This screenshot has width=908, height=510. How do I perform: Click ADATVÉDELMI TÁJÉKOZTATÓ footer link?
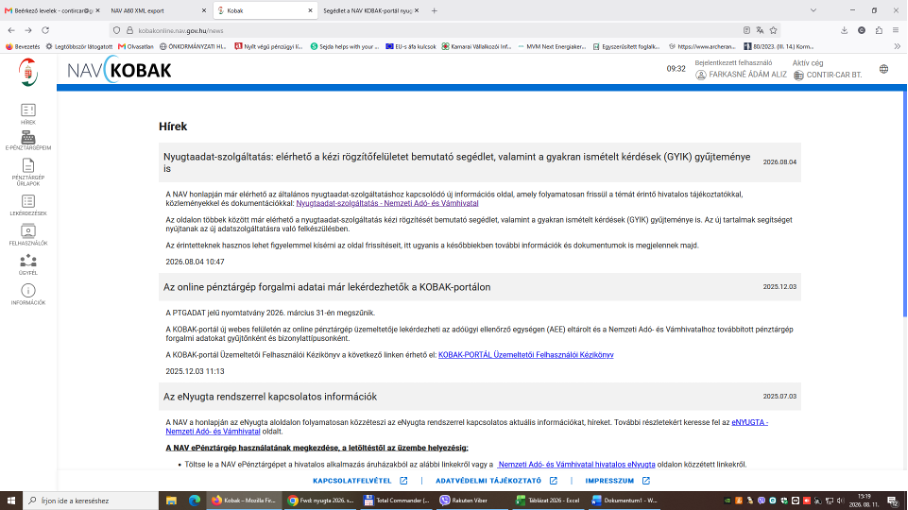496,480
